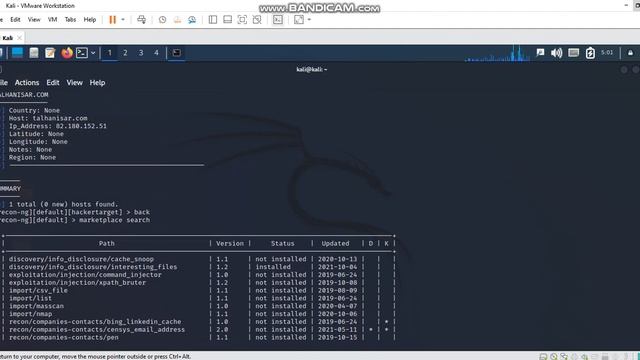
Task: Launch Firefox from the Kali panel
Action: click(67, 53)
